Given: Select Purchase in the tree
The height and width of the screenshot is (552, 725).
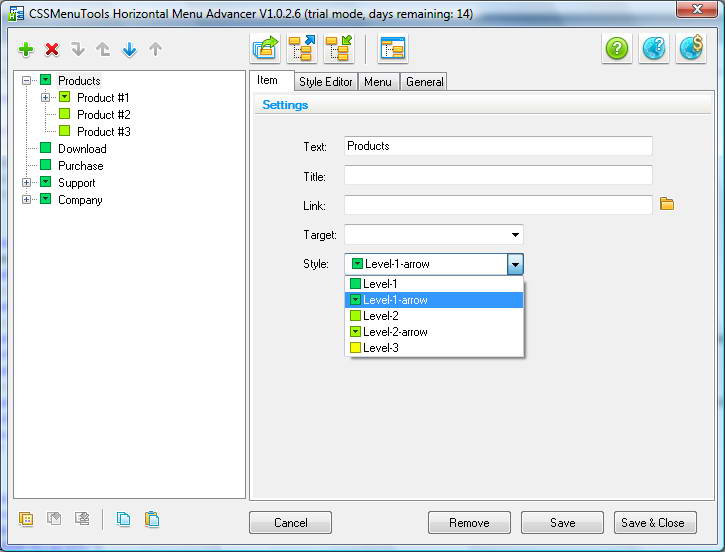Looking at the screenshot, I should pos(81,166).
